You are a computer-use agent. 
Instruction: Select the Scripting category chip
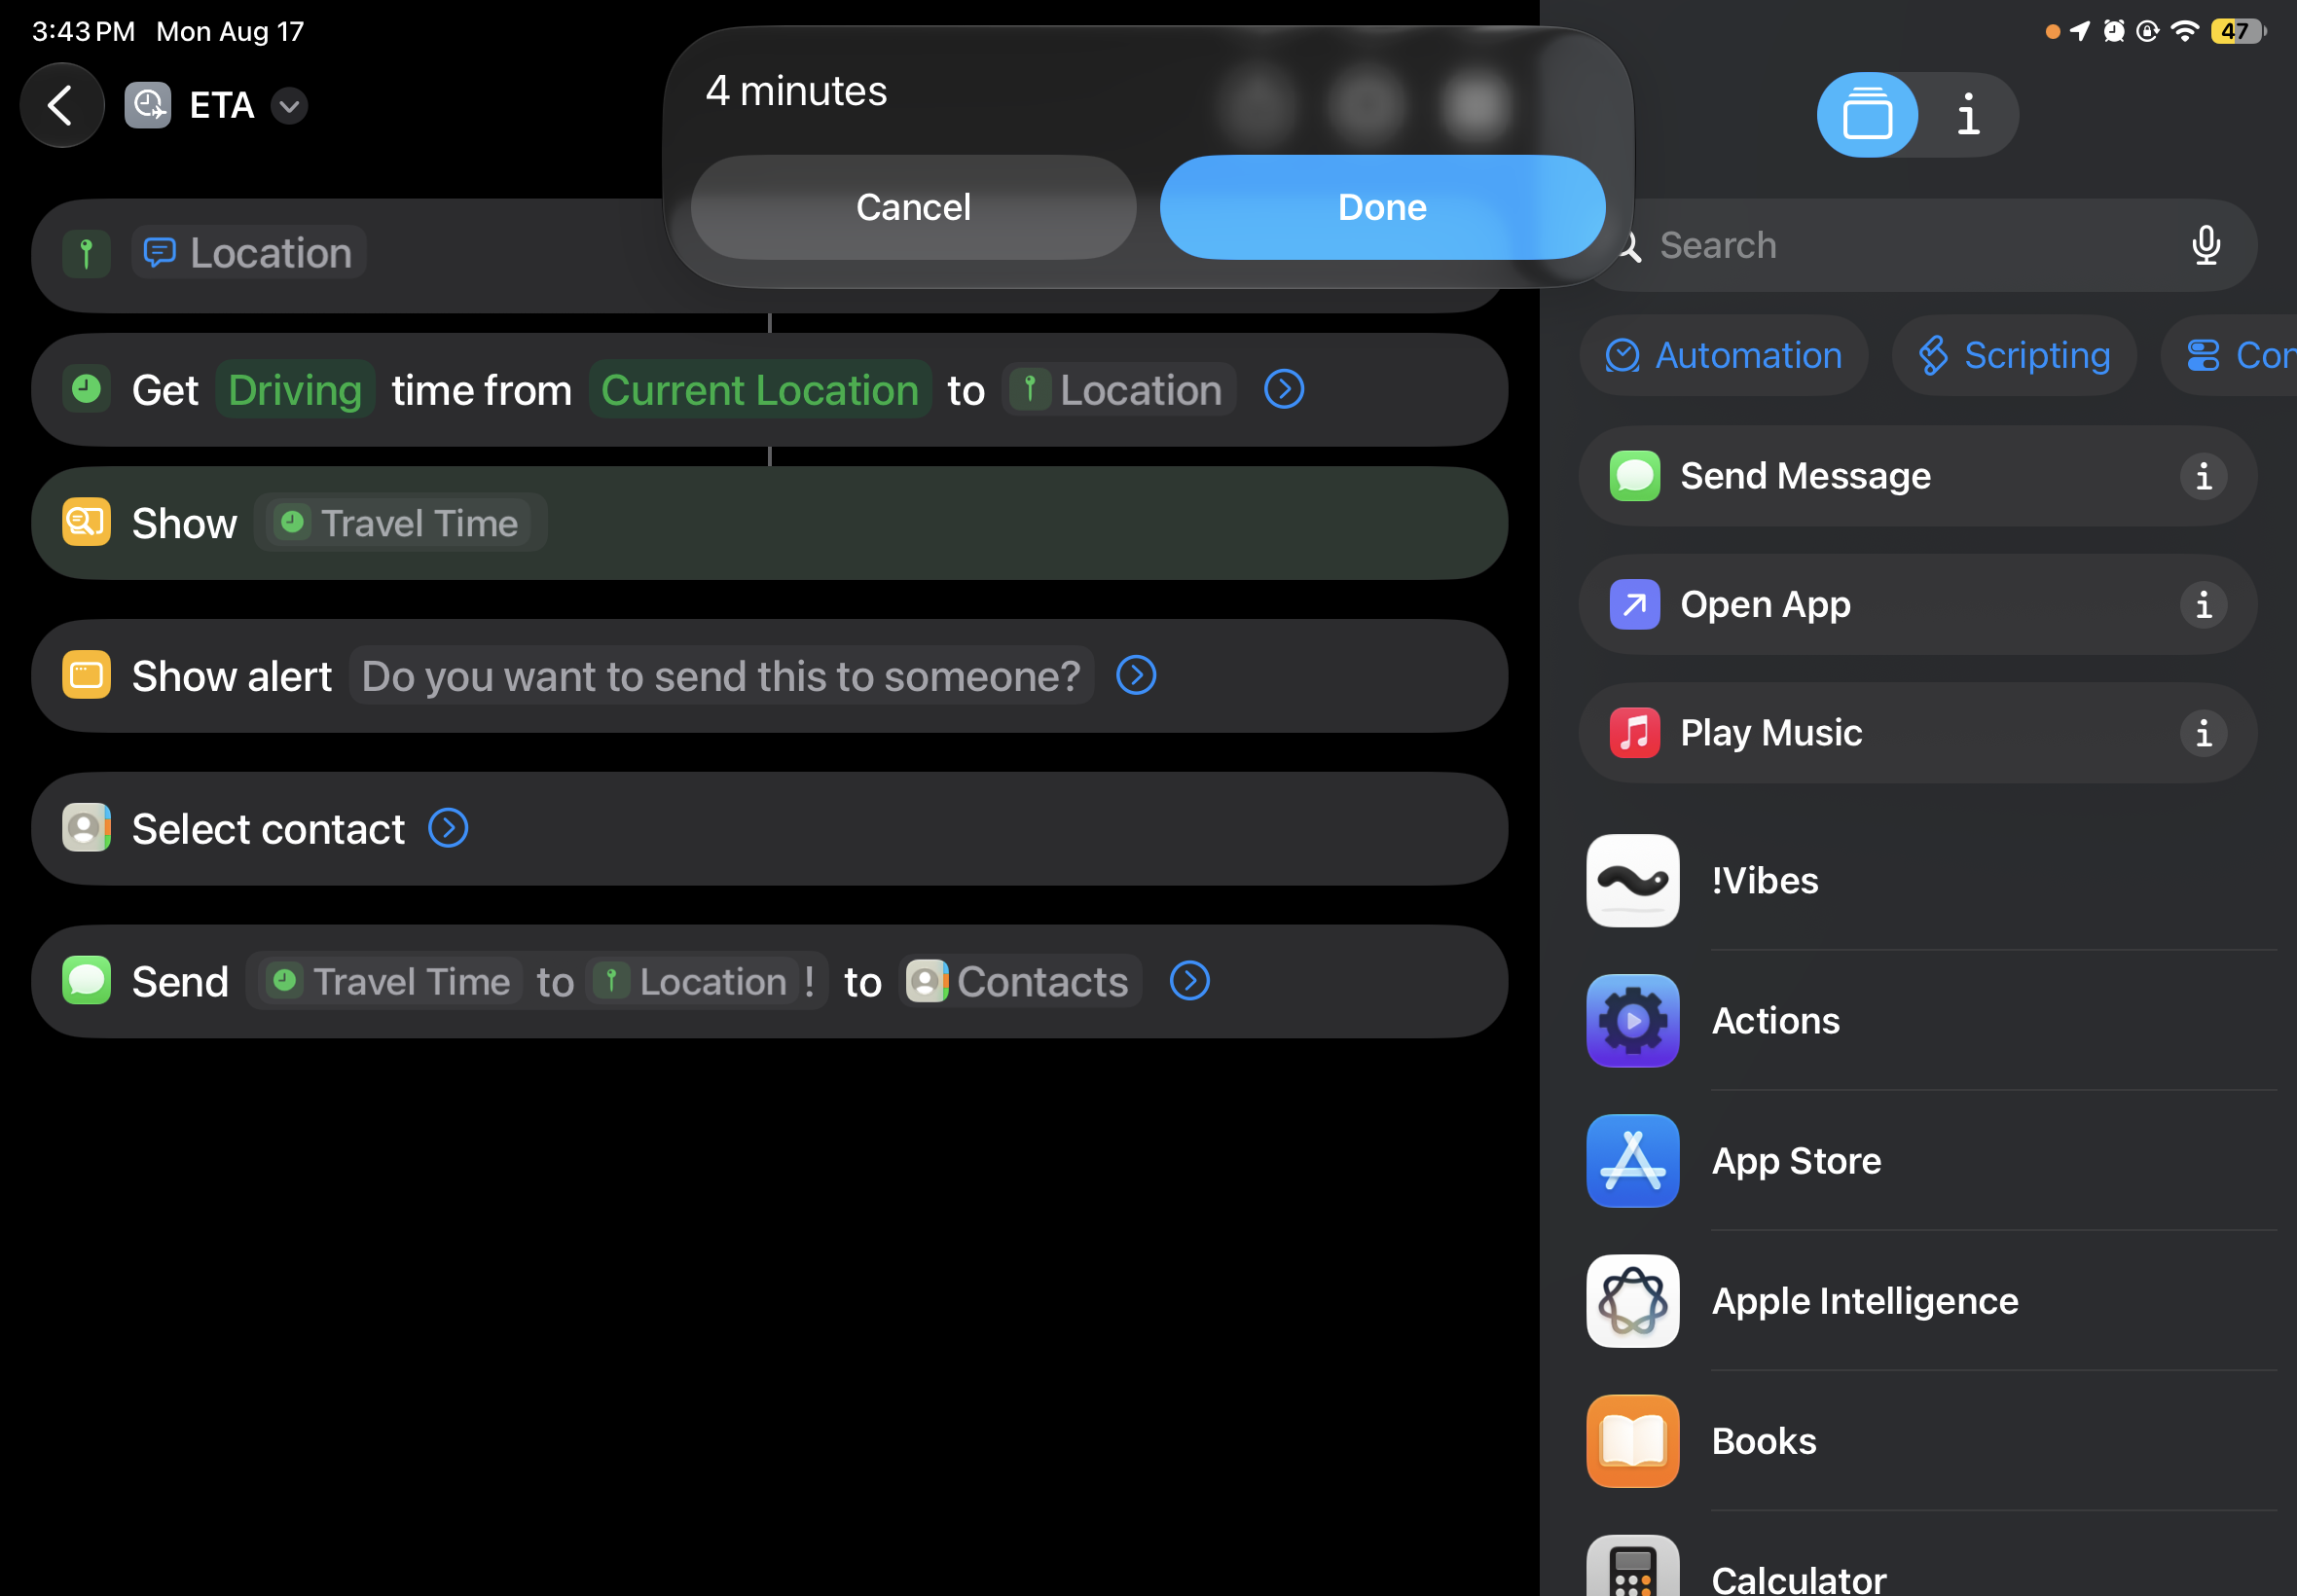pos(2013,356)
